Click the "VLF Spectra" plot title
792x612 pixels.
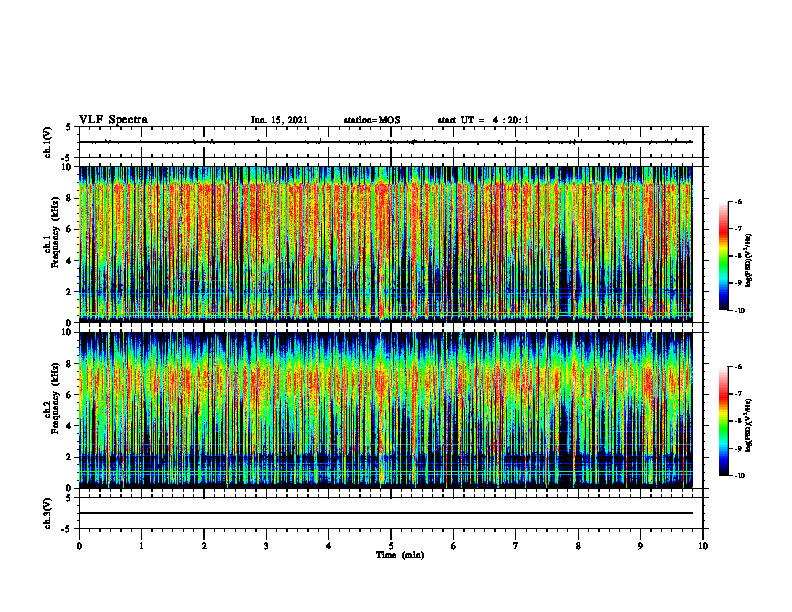coord(113,120)
